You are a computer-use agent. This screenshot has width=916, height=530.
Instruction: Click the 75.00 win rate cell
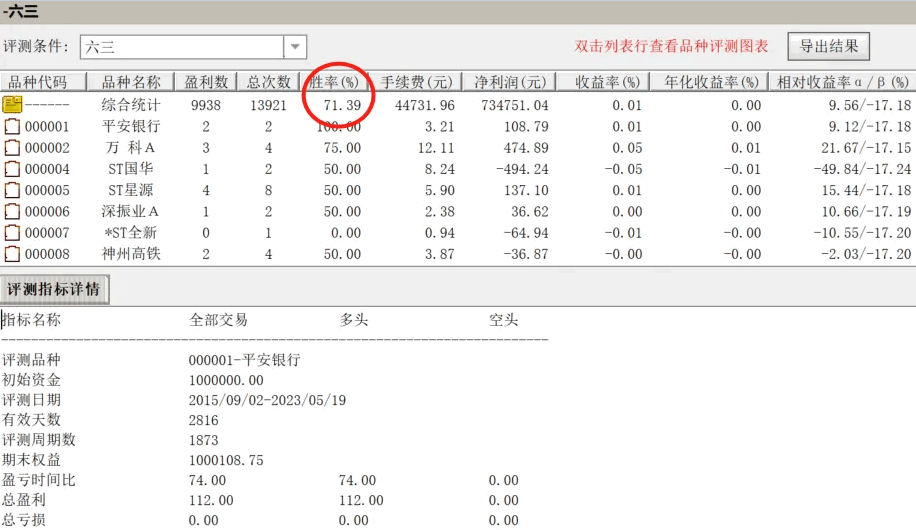(x=342, y=148)
